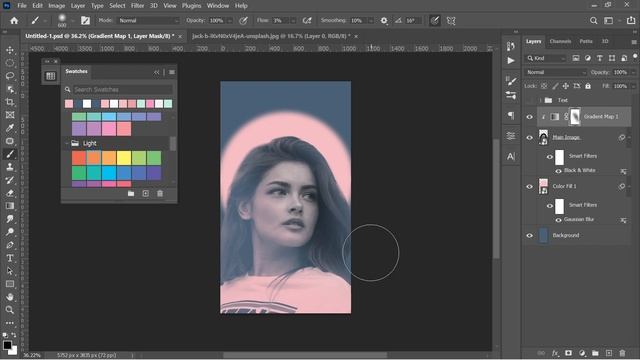
Task: Select the Object Selection tool
Action: (10, 89)
